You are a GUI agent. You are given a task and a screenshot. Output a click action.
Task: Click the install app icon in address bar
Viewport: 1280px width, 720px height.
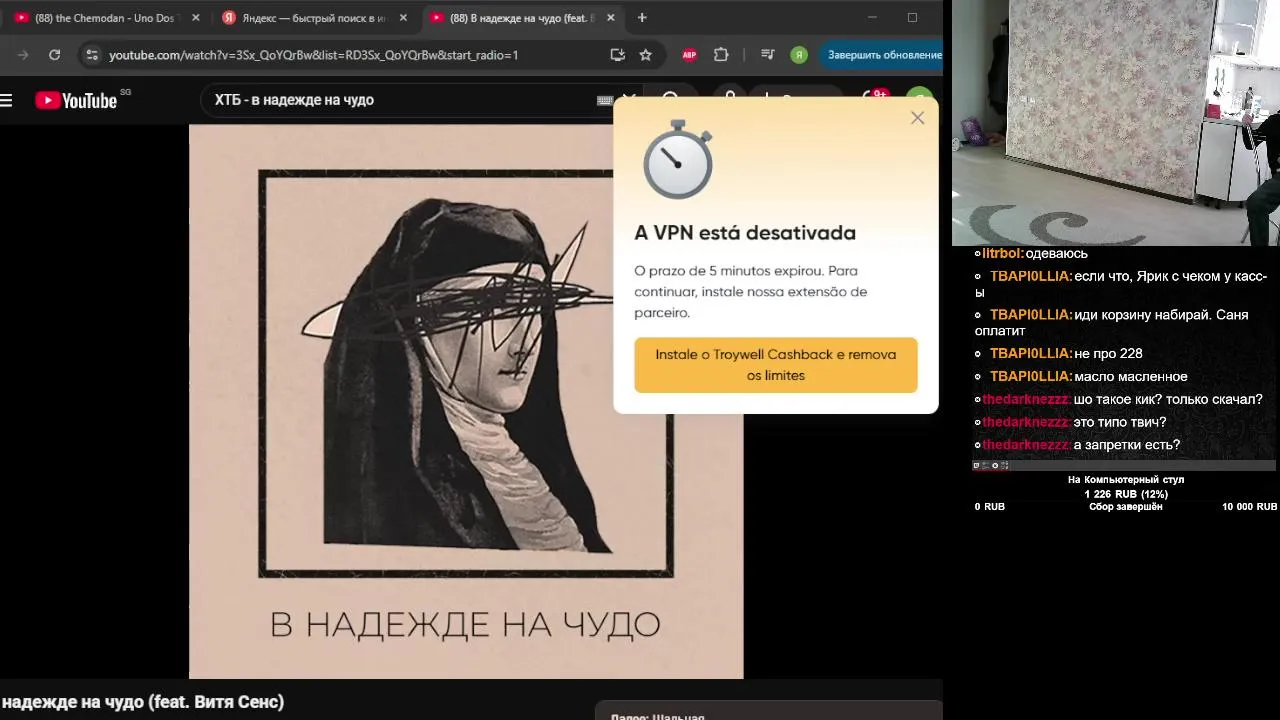click(617, 55)
